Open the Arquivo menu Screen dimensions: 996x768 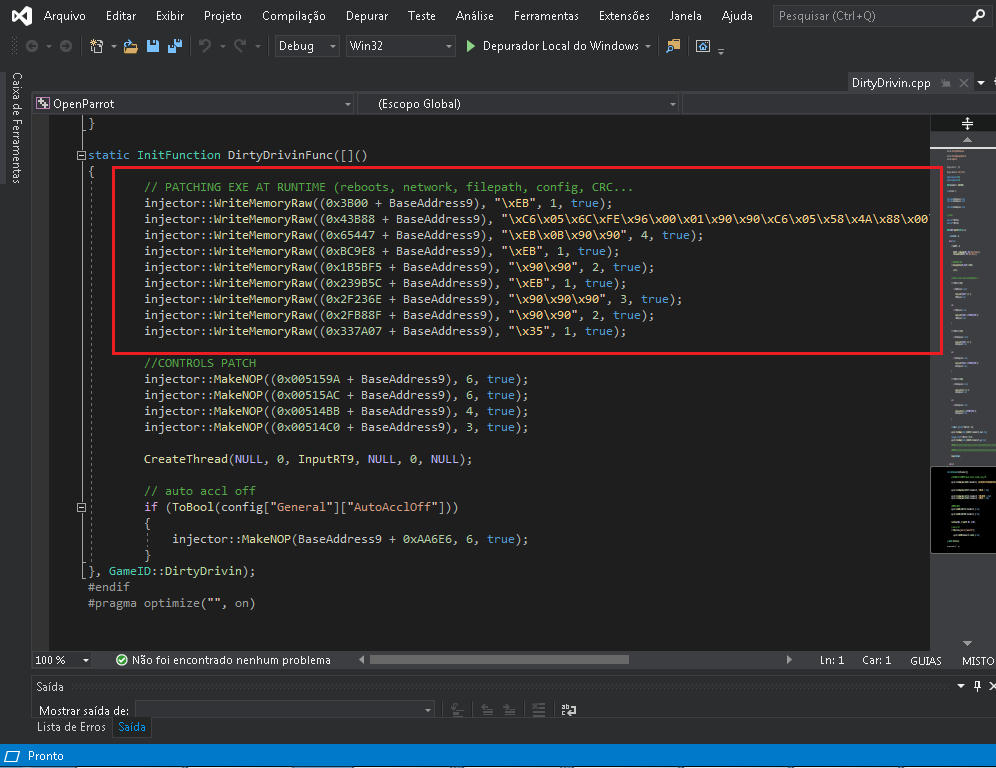tap(65, 16)
